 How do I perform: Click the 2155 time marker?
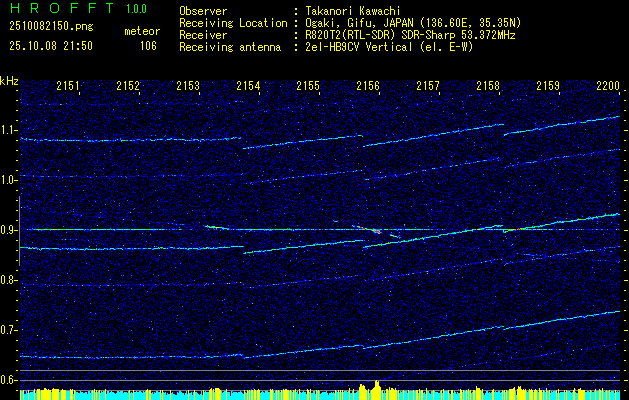tap(308, 85)
